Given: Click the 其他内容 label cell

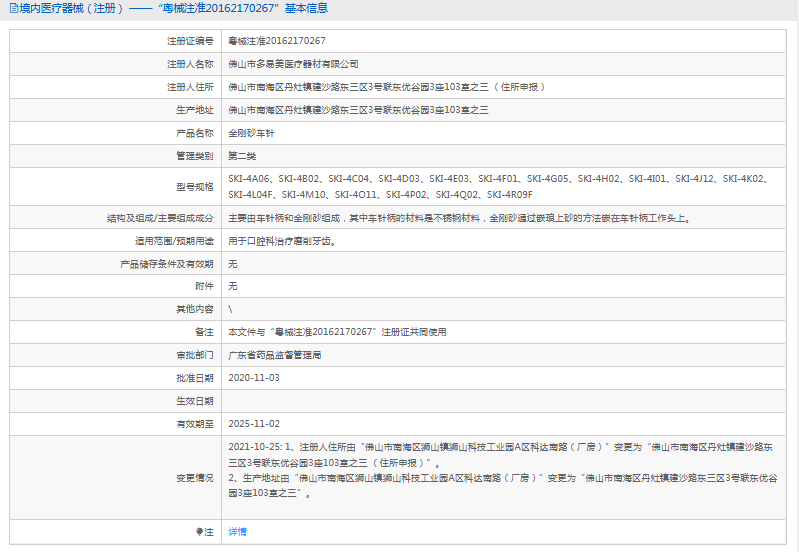Looking at the screenshot, I should pyautogui.click(x=116, y=309).
